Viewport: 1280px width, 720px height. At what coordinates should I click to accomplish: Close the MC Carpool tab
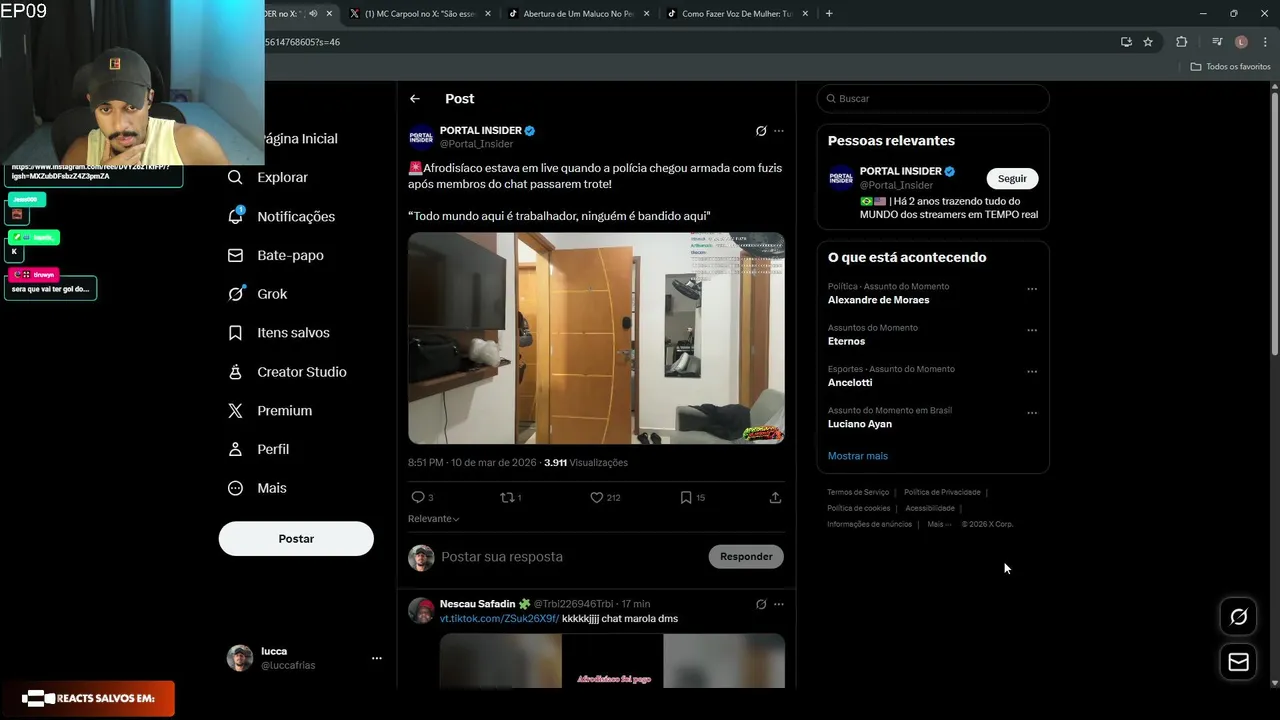(x=488, y=14)
